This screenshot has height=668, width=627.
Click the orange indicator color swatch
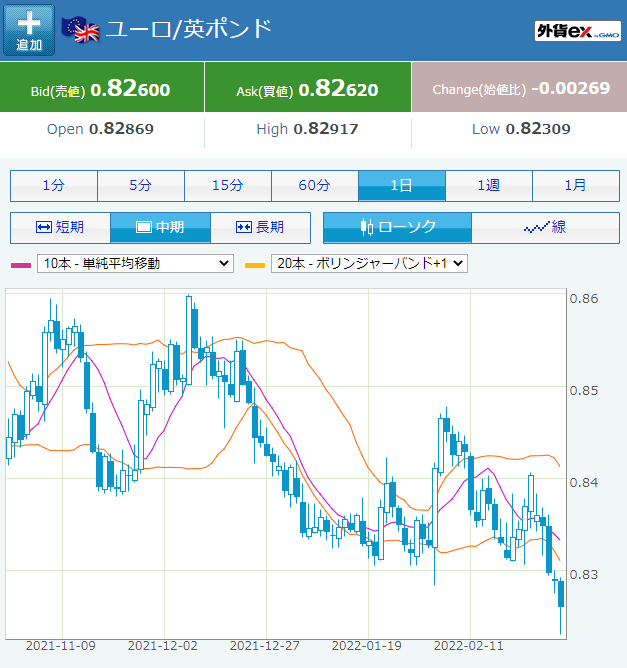coord(255,265)
